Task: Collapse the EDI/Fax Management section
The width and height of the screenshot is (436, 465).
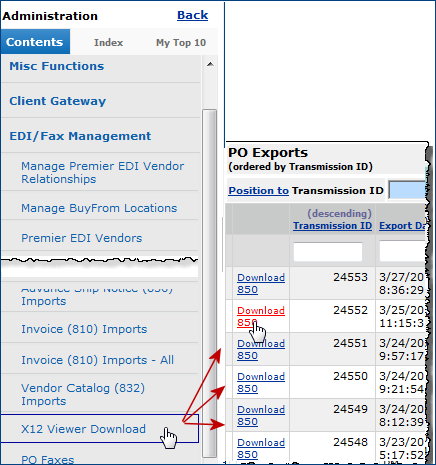Action: (x=80, y=136)
